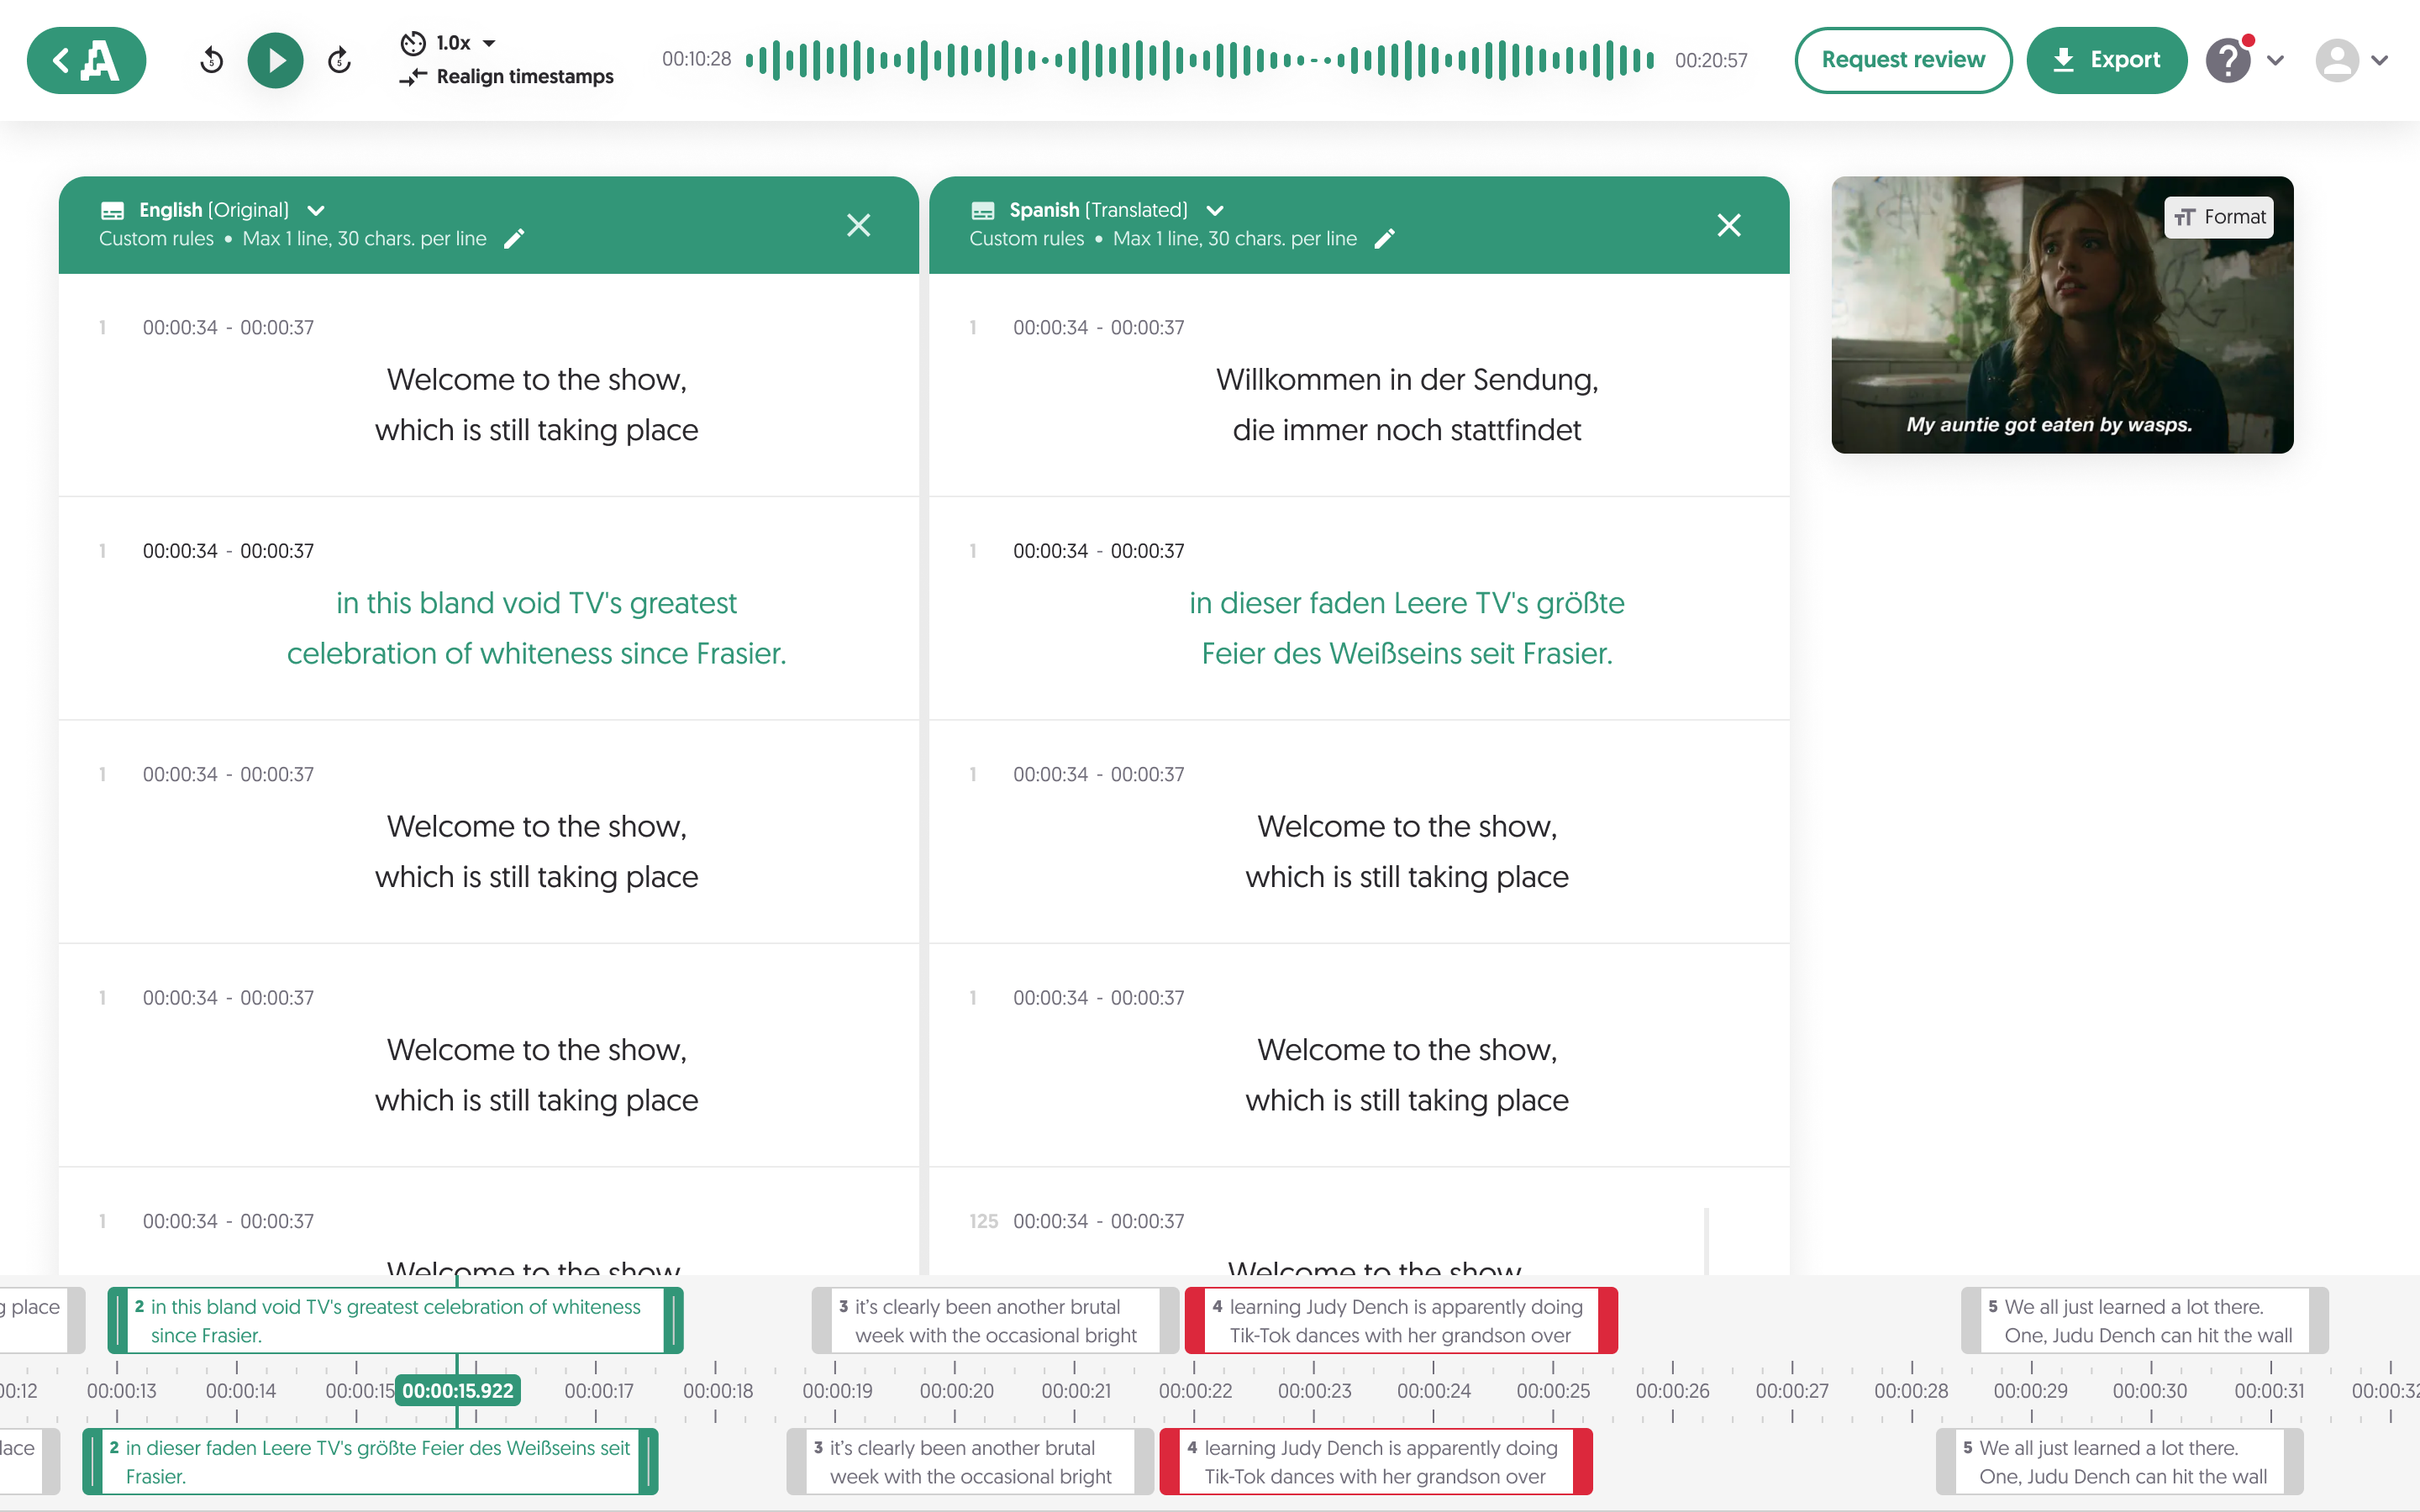Rewind five seconds

[x=211, y=60]
